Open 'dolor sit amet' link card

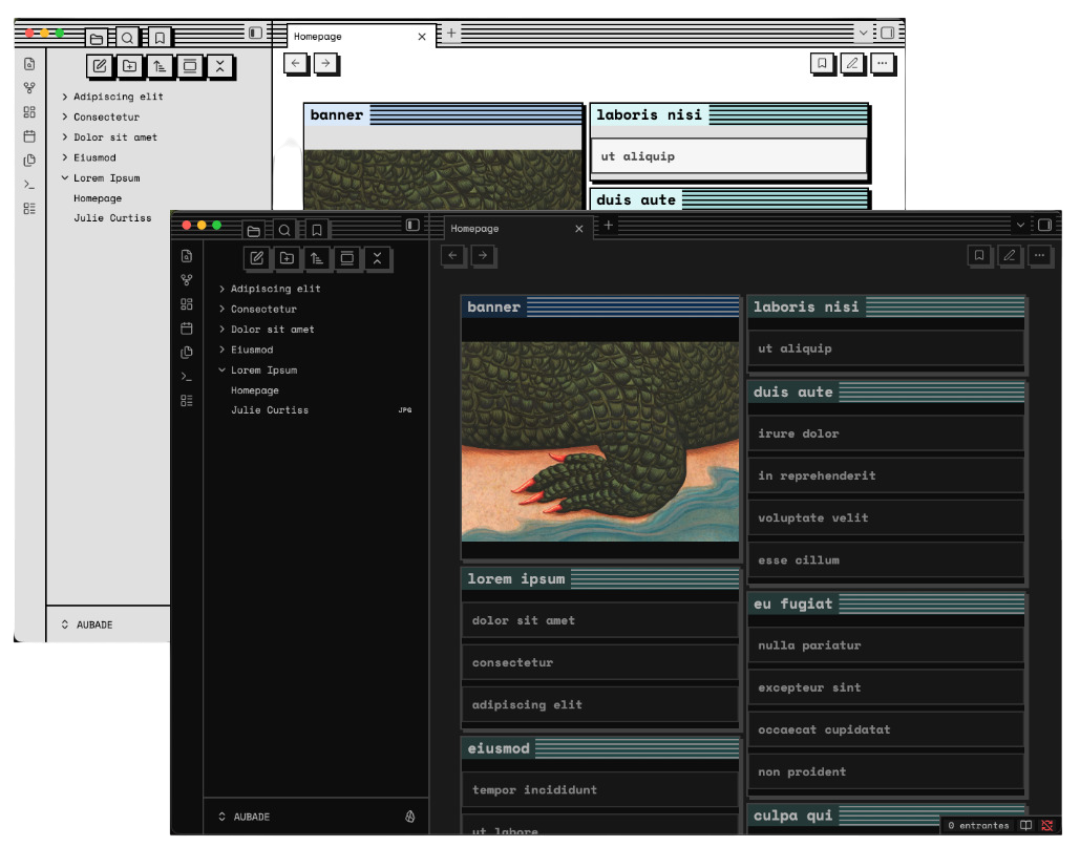point(600,621)
